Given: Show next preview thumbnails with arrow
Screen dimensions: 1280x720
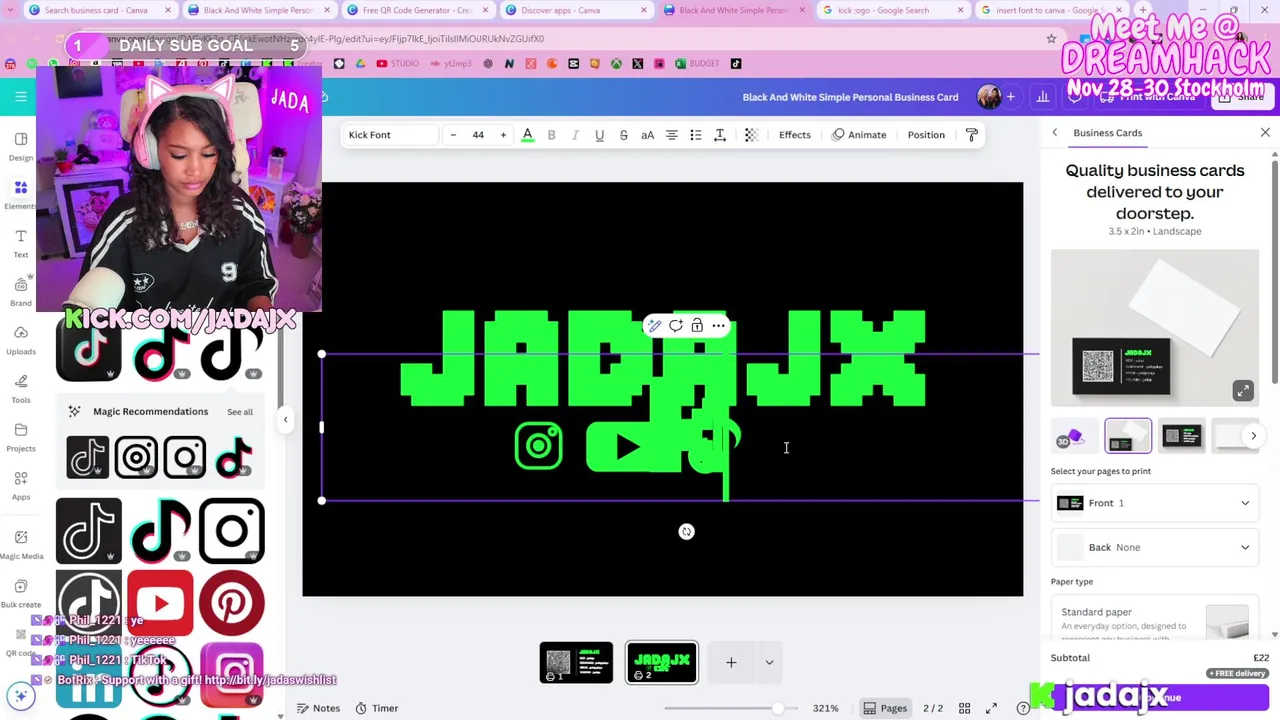Looking at the screenshot, I should coord(1253,436).
